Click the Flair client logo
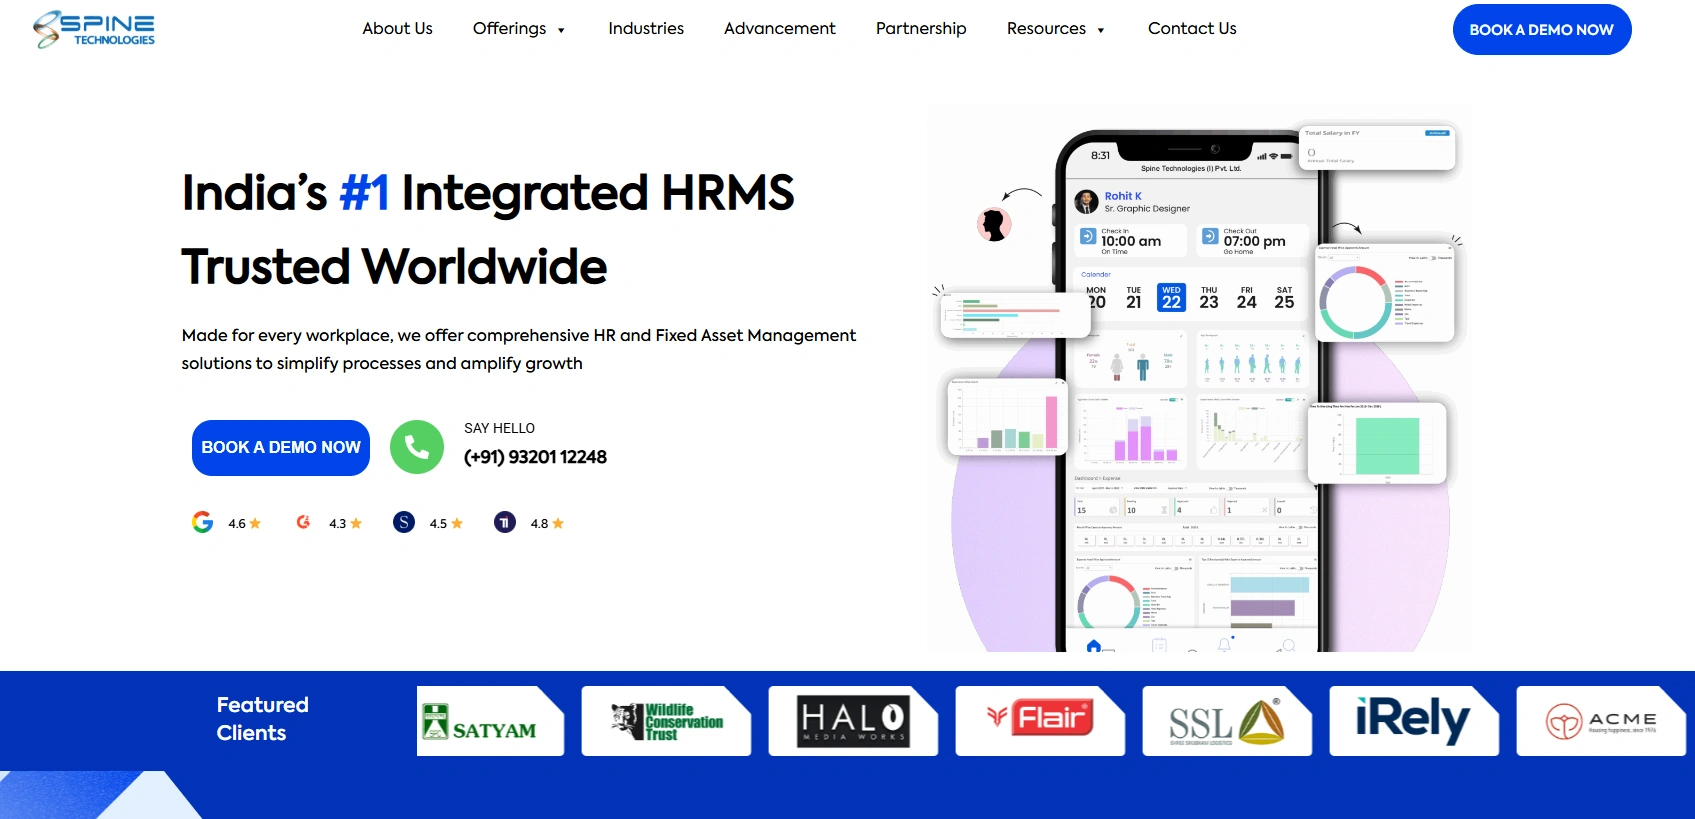The image size is (1695, 819). point(1040,721)
